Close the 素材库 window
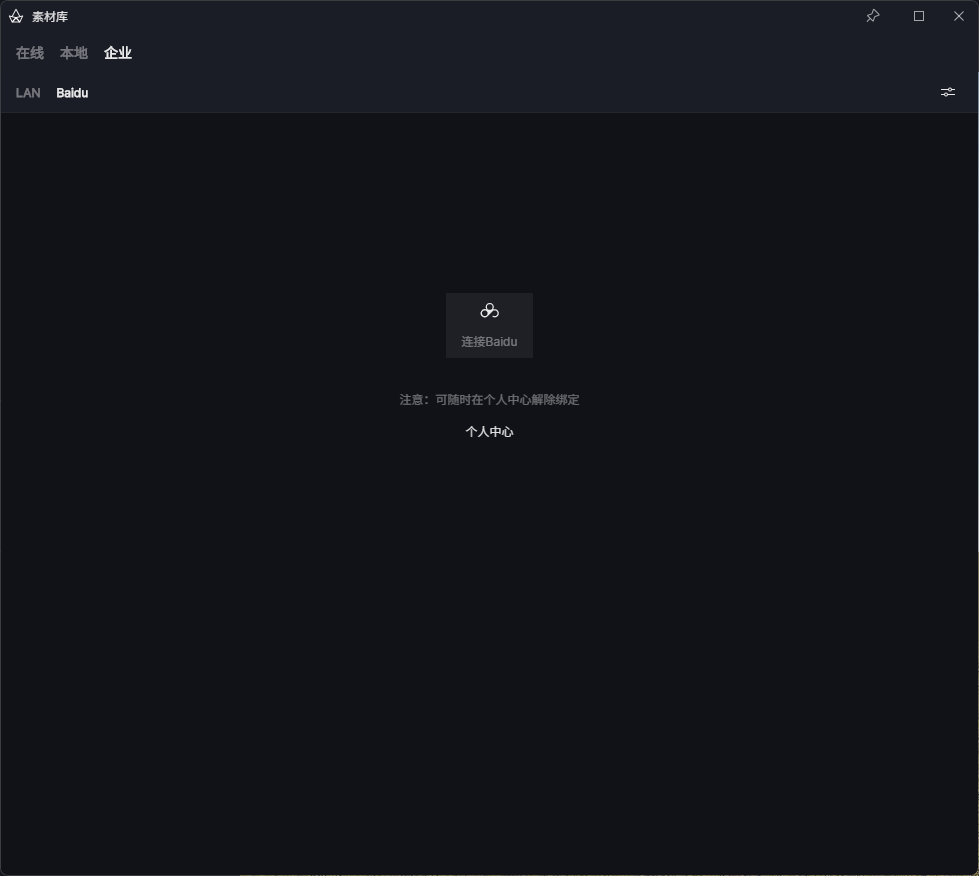 coord(959,16)
